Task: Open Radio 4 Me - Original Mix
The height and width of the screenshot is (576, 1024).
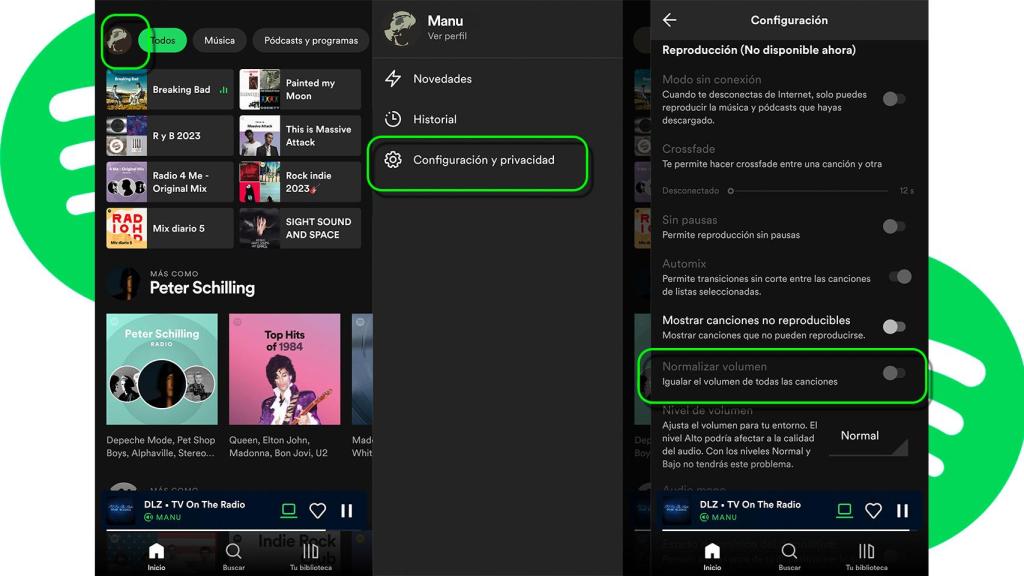Action: (170, 182)
